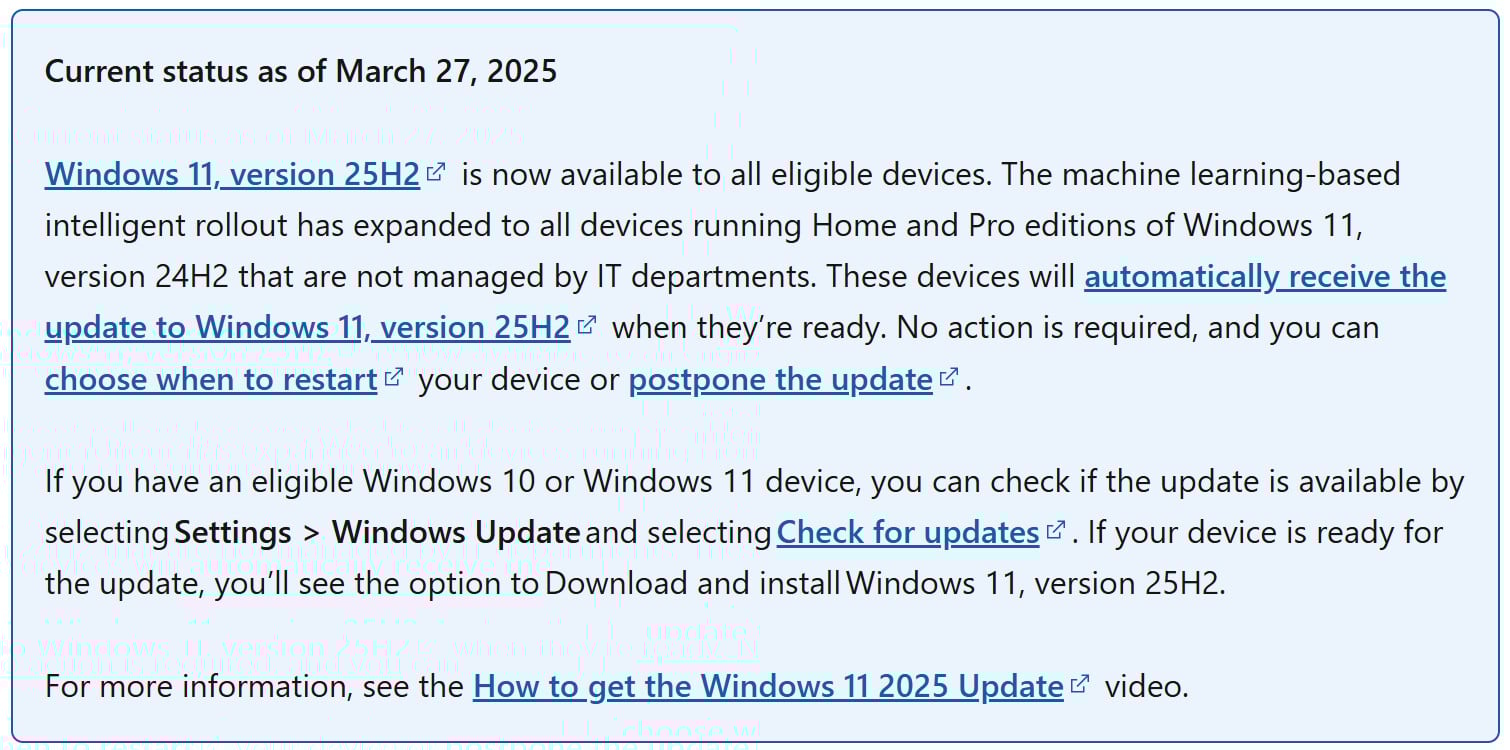1510x750 pixels.
Task: Open the first "Windows 11, version 25H2" link
Action: point(232,175)
